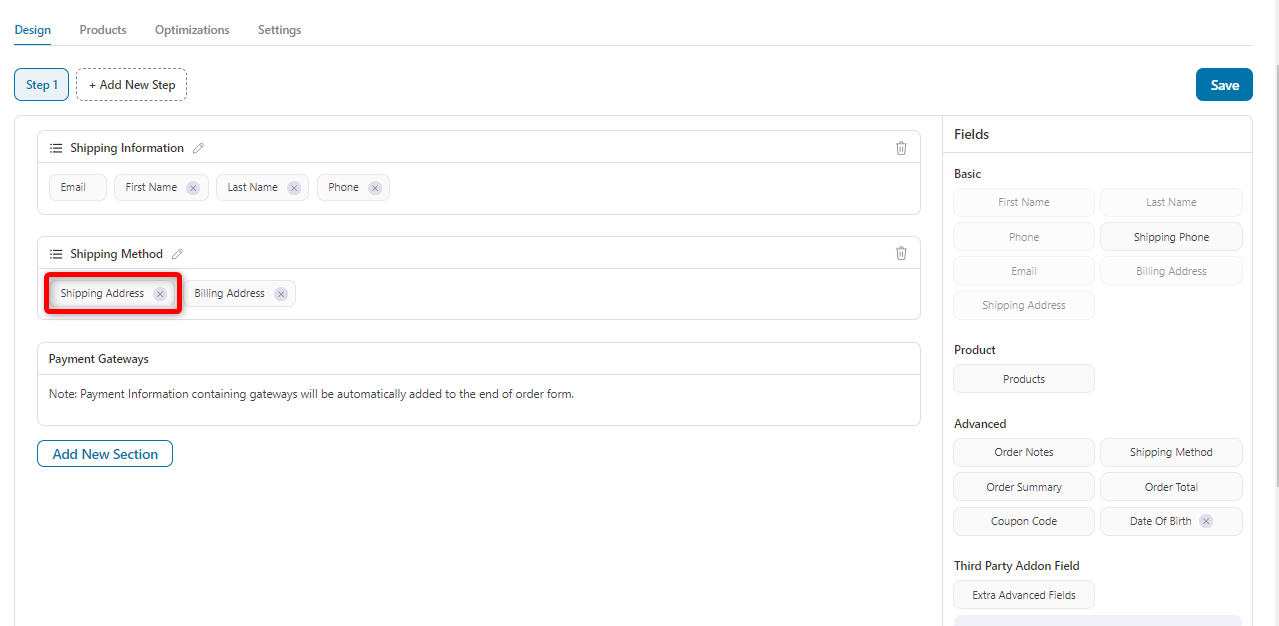Viewport: 1279px width, 626px height.
Task: Pick Billing Address in Basic fields panel
Action: 1171,271
